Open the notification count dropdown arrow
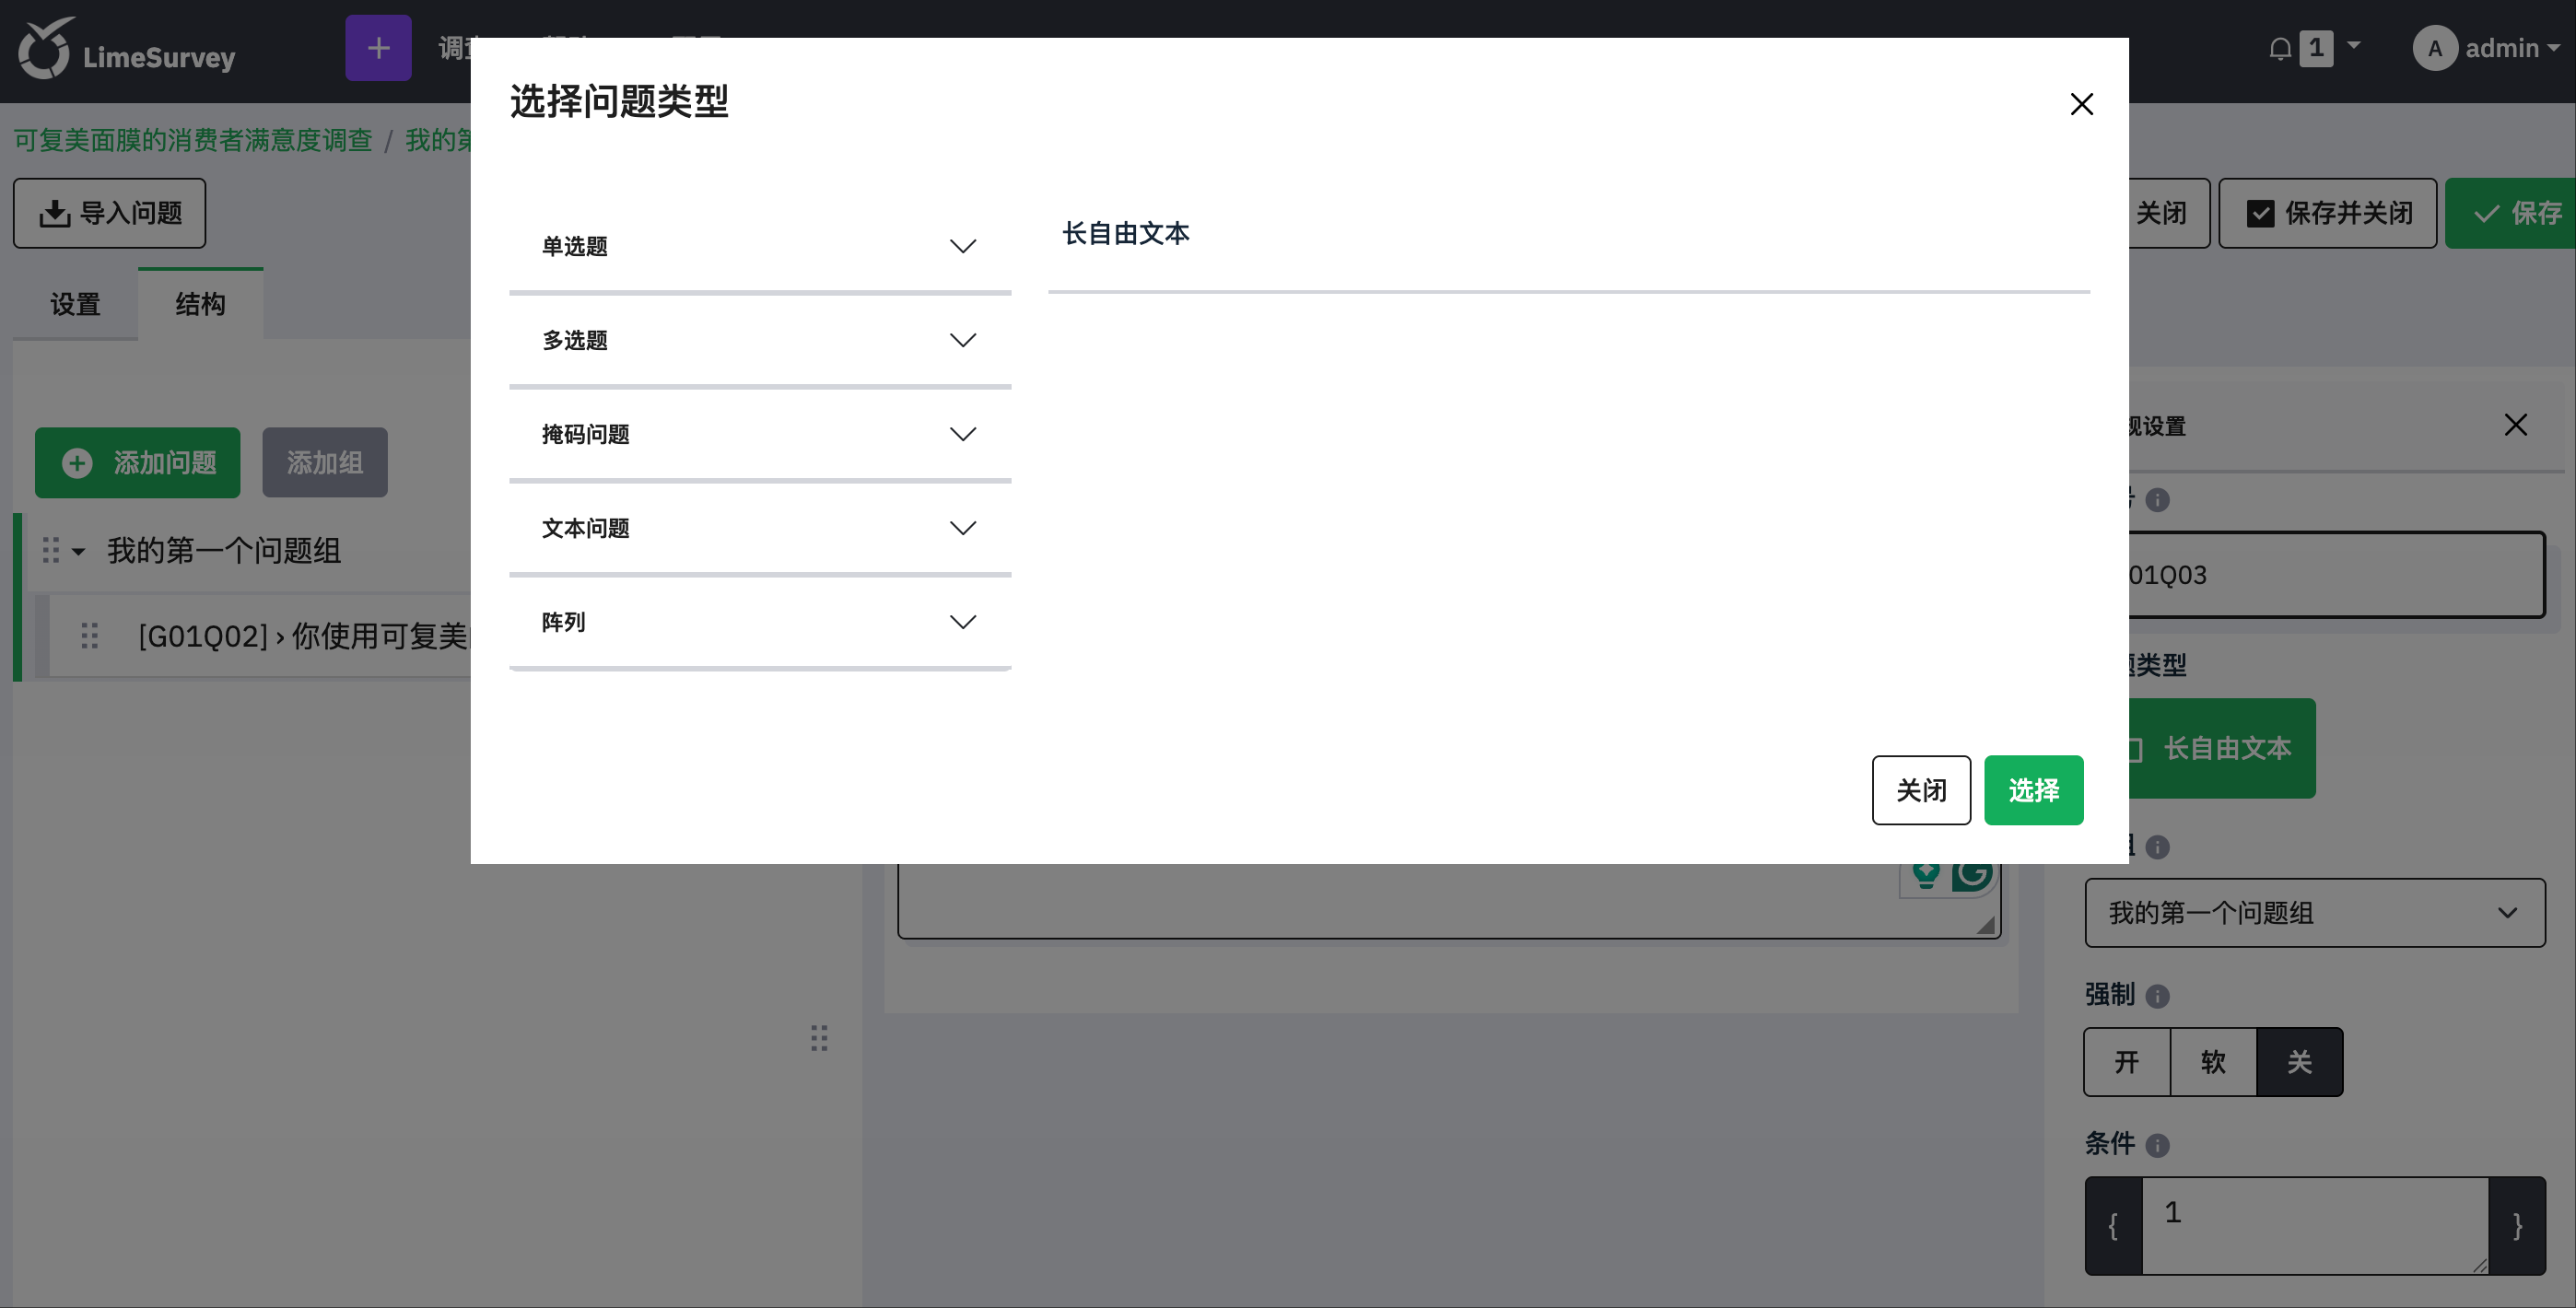 point(2353,46)
